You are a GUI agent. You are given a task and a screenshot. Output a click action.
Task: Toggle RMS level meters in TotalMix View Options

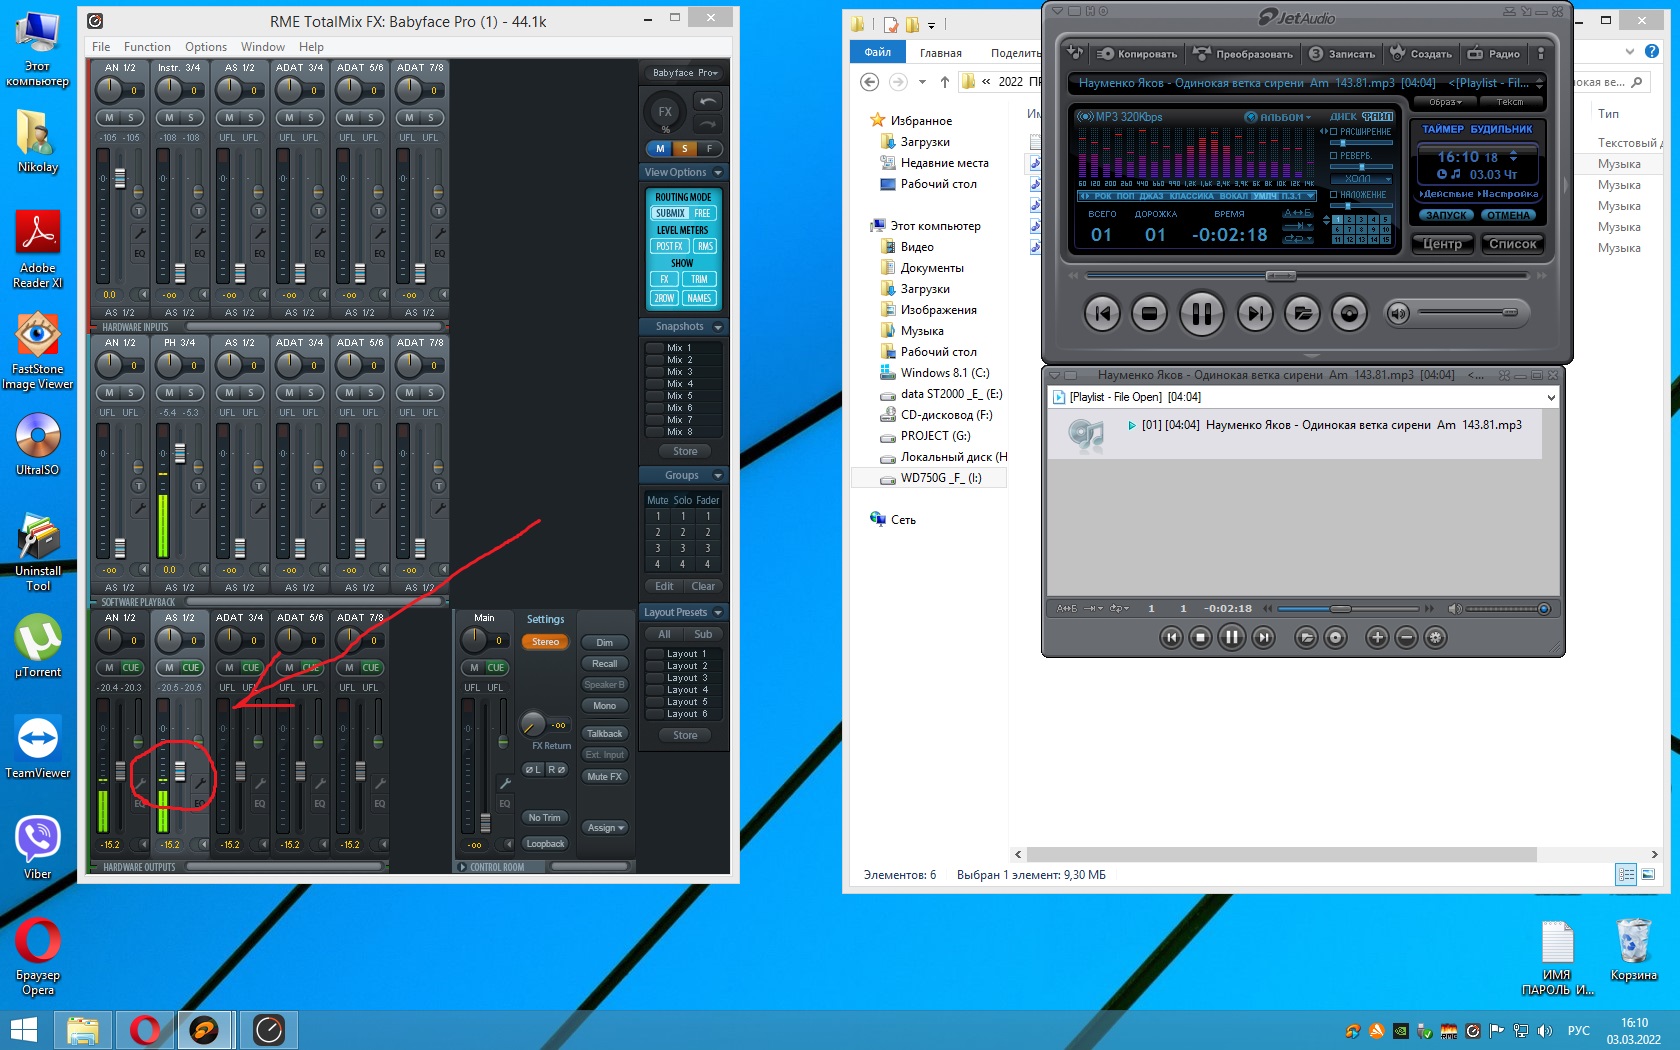(705, 247)
